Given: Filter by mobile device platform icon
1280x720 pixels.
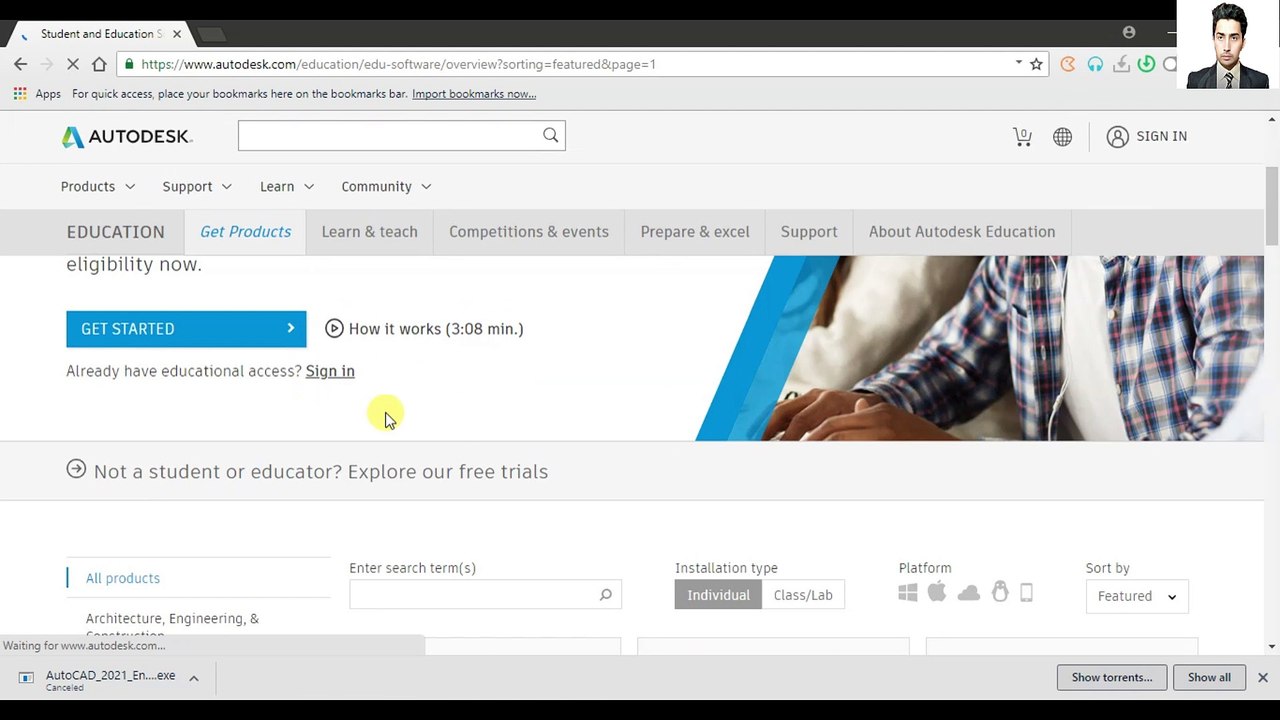Looking at the screenshot, I should tap(1026, 593).
